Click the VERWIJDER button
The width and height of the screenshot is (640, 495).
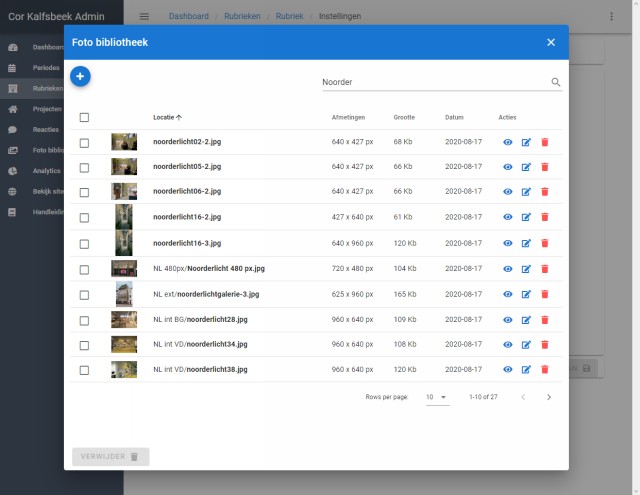pyautogui.click(x=111, y=457)
